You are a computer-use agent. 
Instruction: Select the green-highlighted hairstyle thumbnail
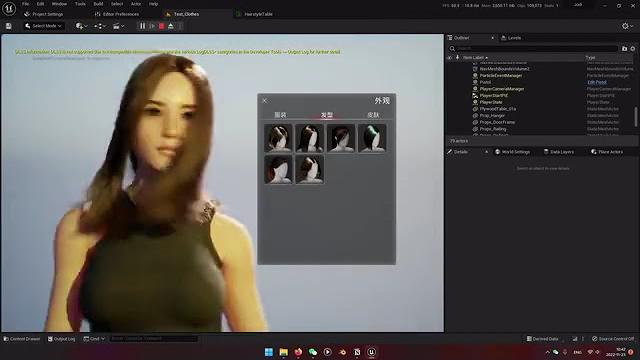point(372,138)
